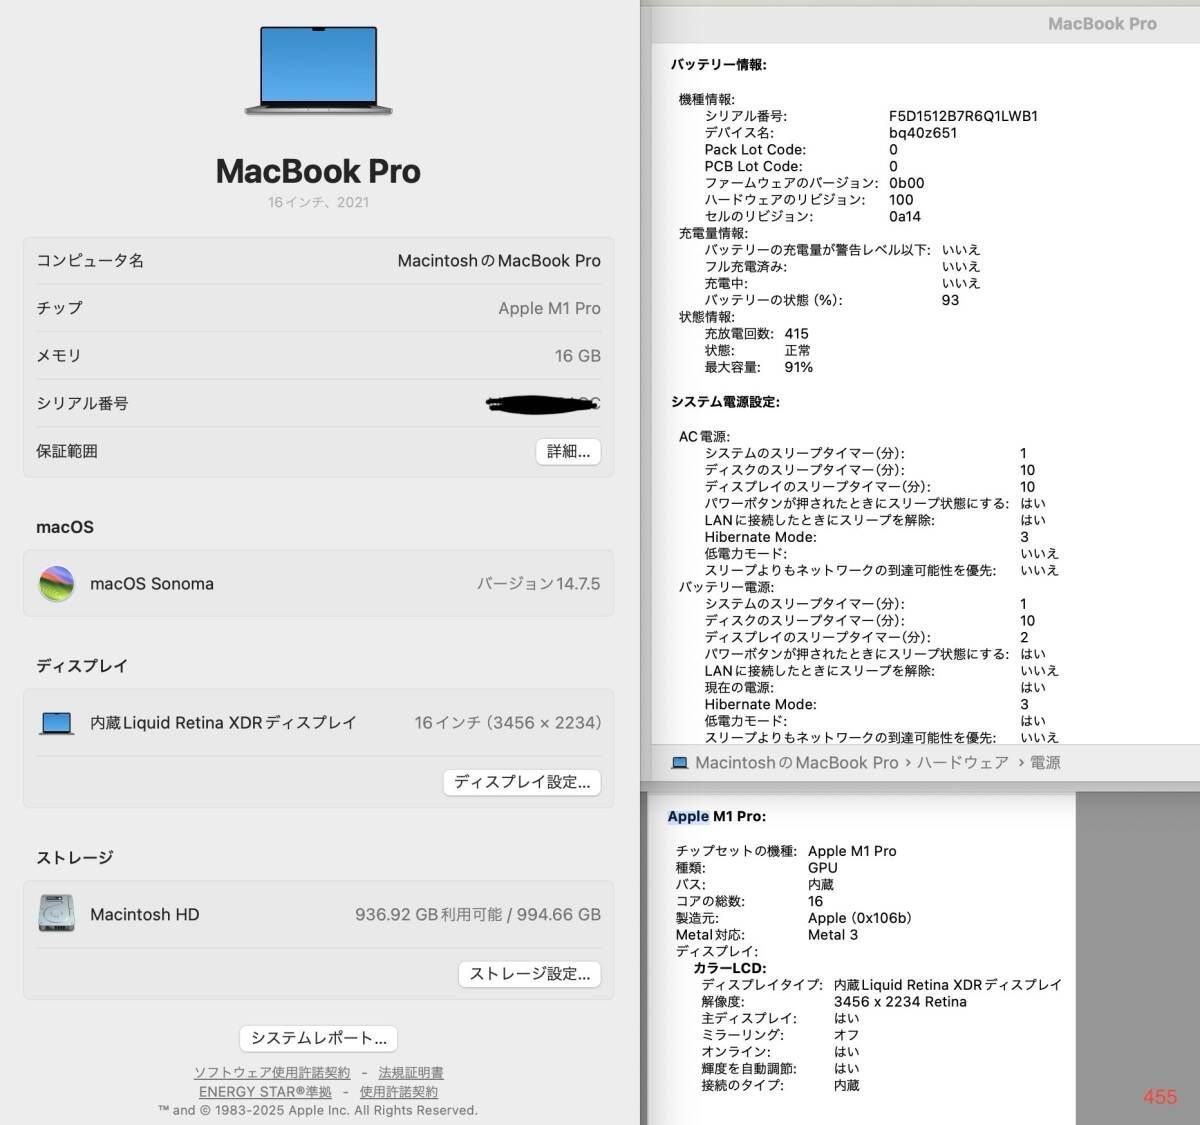Click バージョン14.7.5 version text

538,584
